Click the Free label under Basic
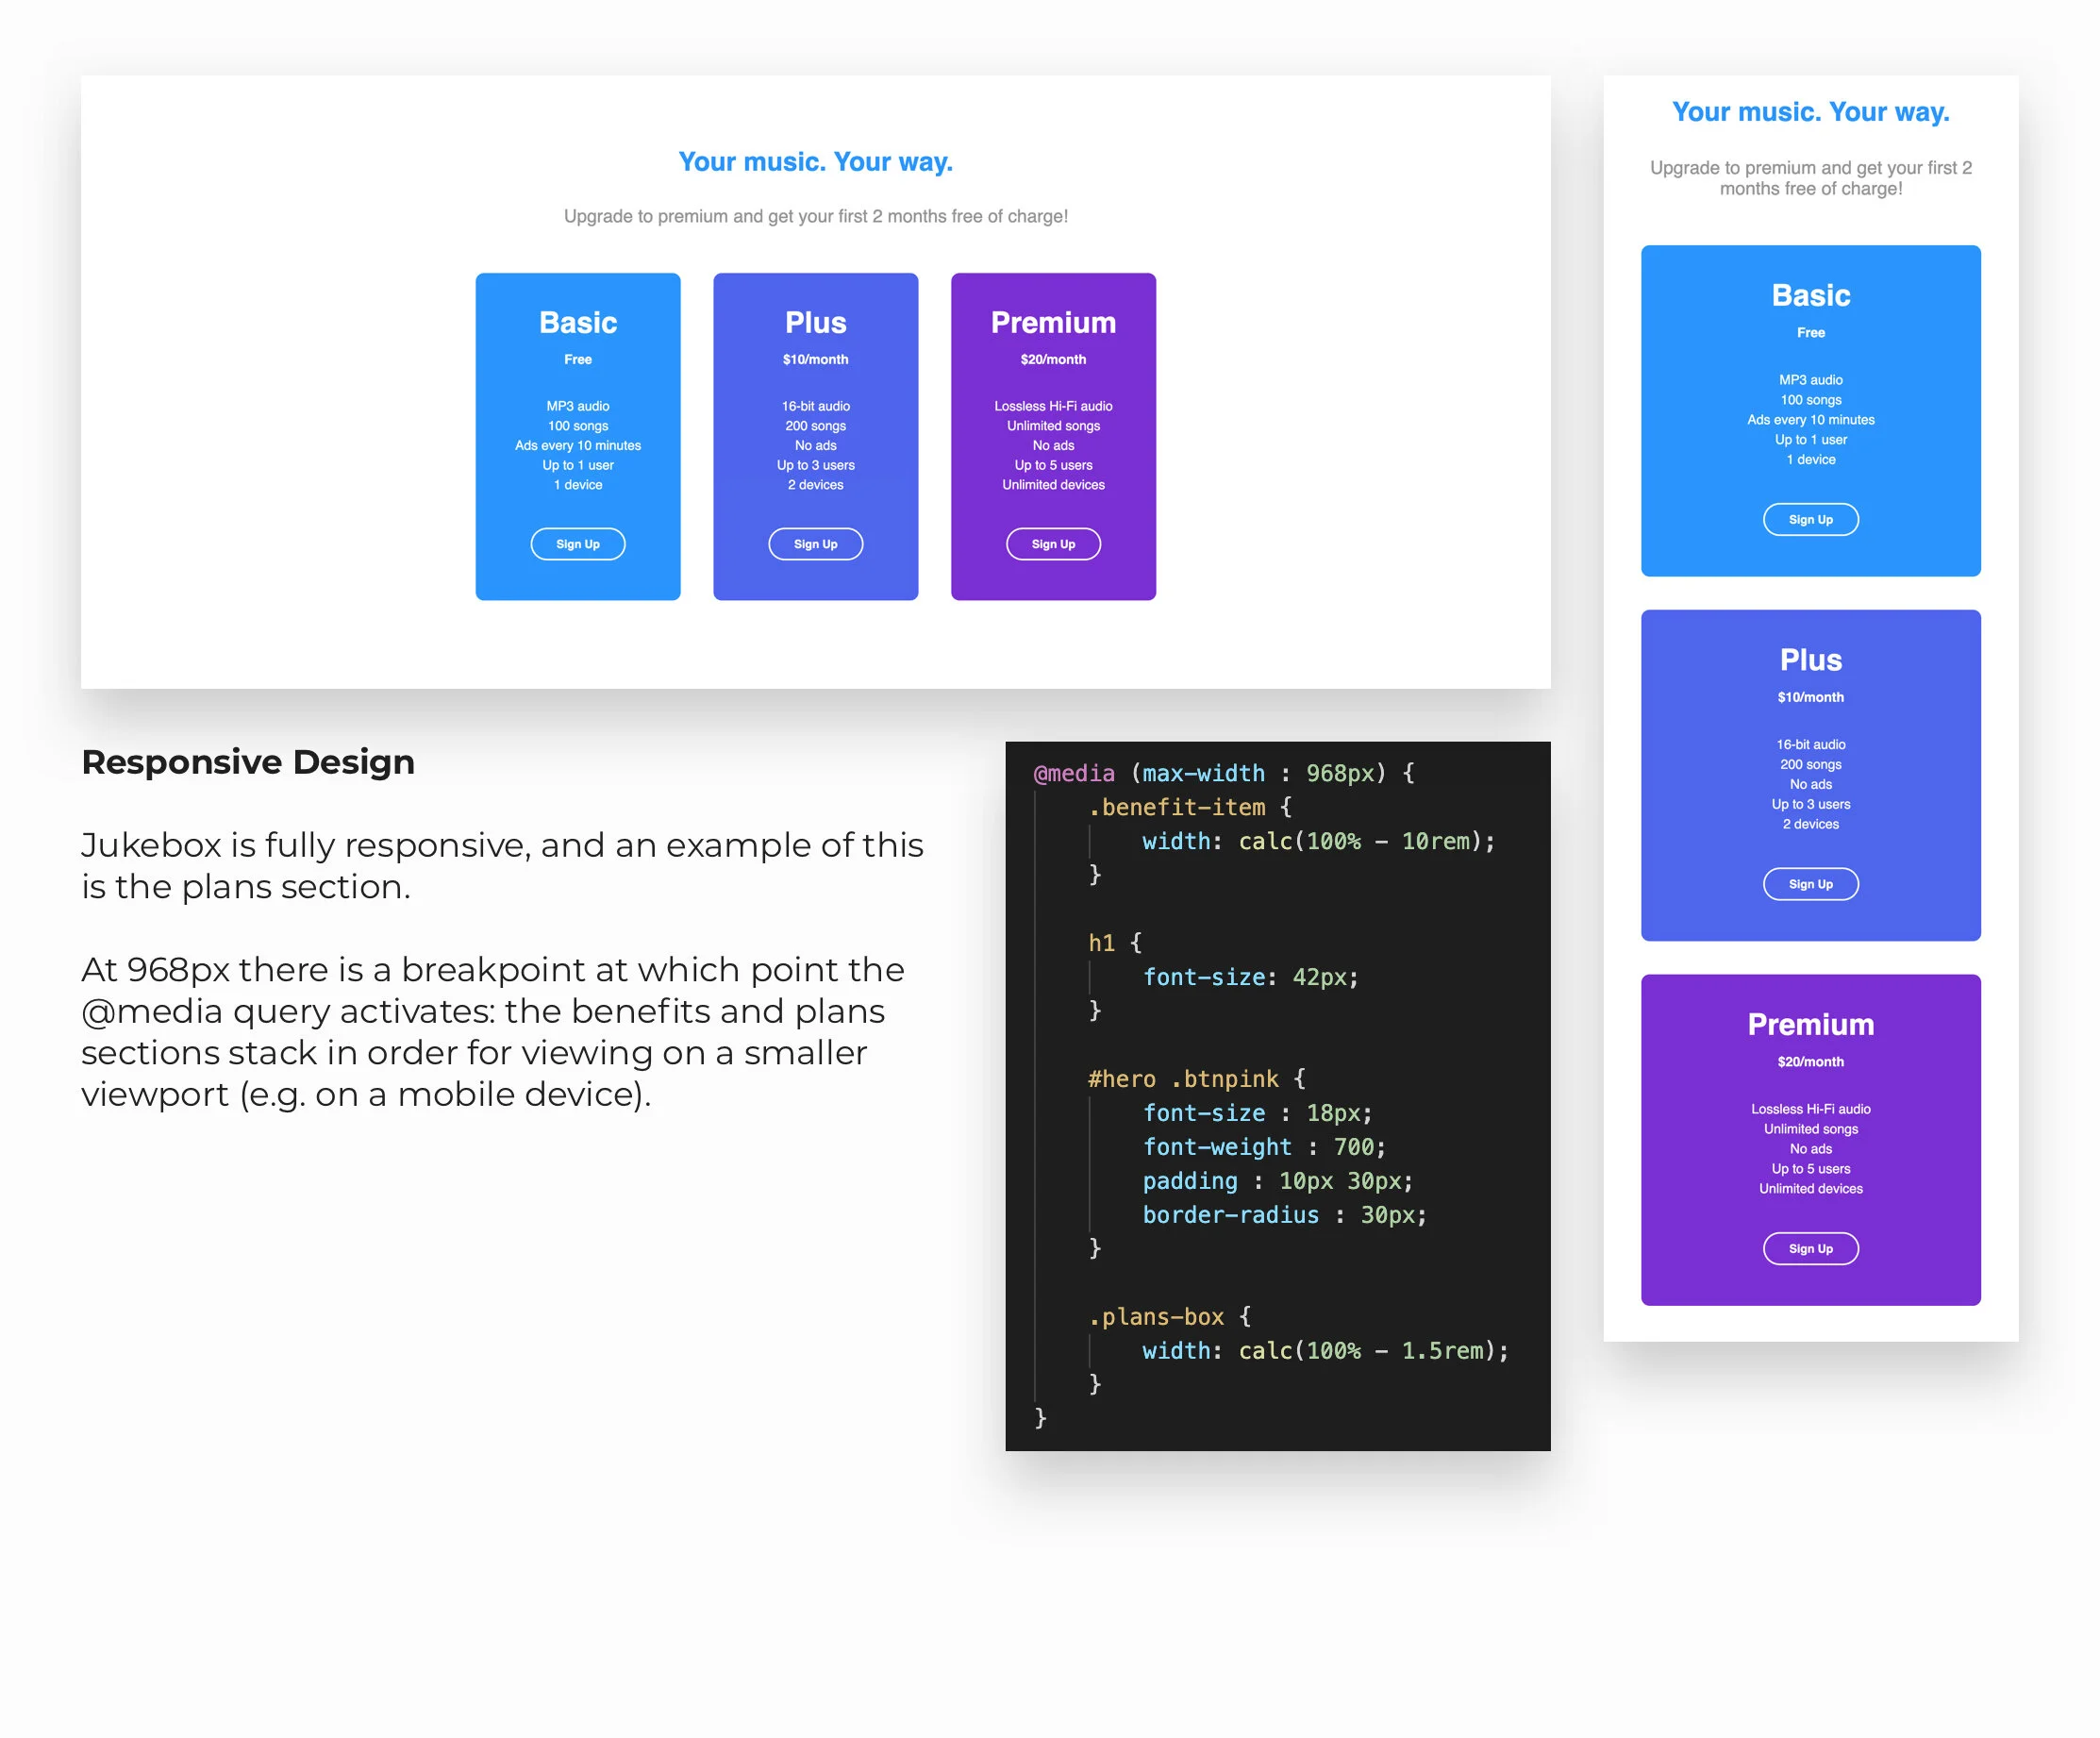This screenshot has width=2100, height=1738. click(x=578, y=359)
